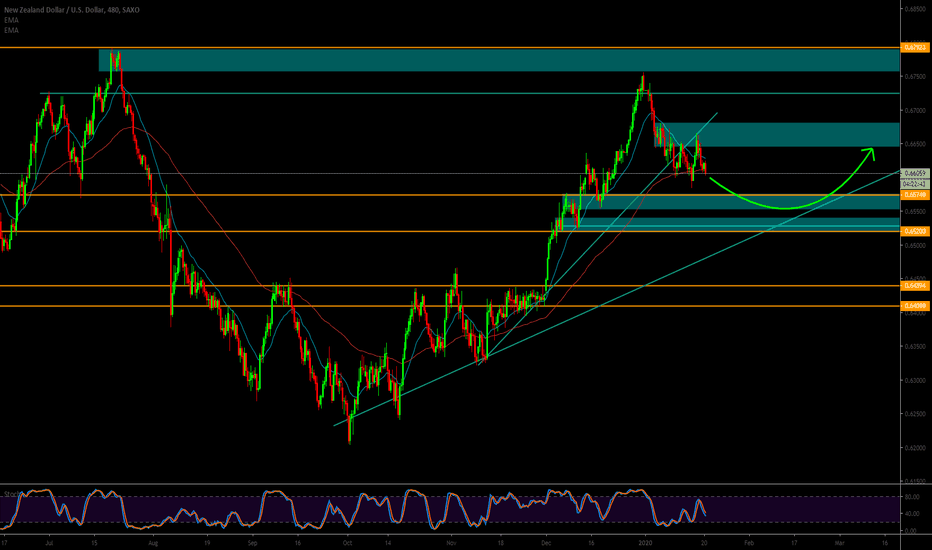Select the orange 0.64394 price label
The image size is (932, 550).
(x=915, y=286)
